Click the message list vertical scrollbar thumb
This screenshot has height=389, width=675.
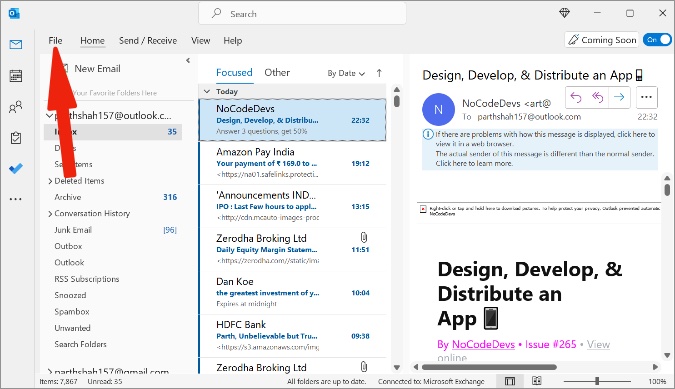click(397, 101)
